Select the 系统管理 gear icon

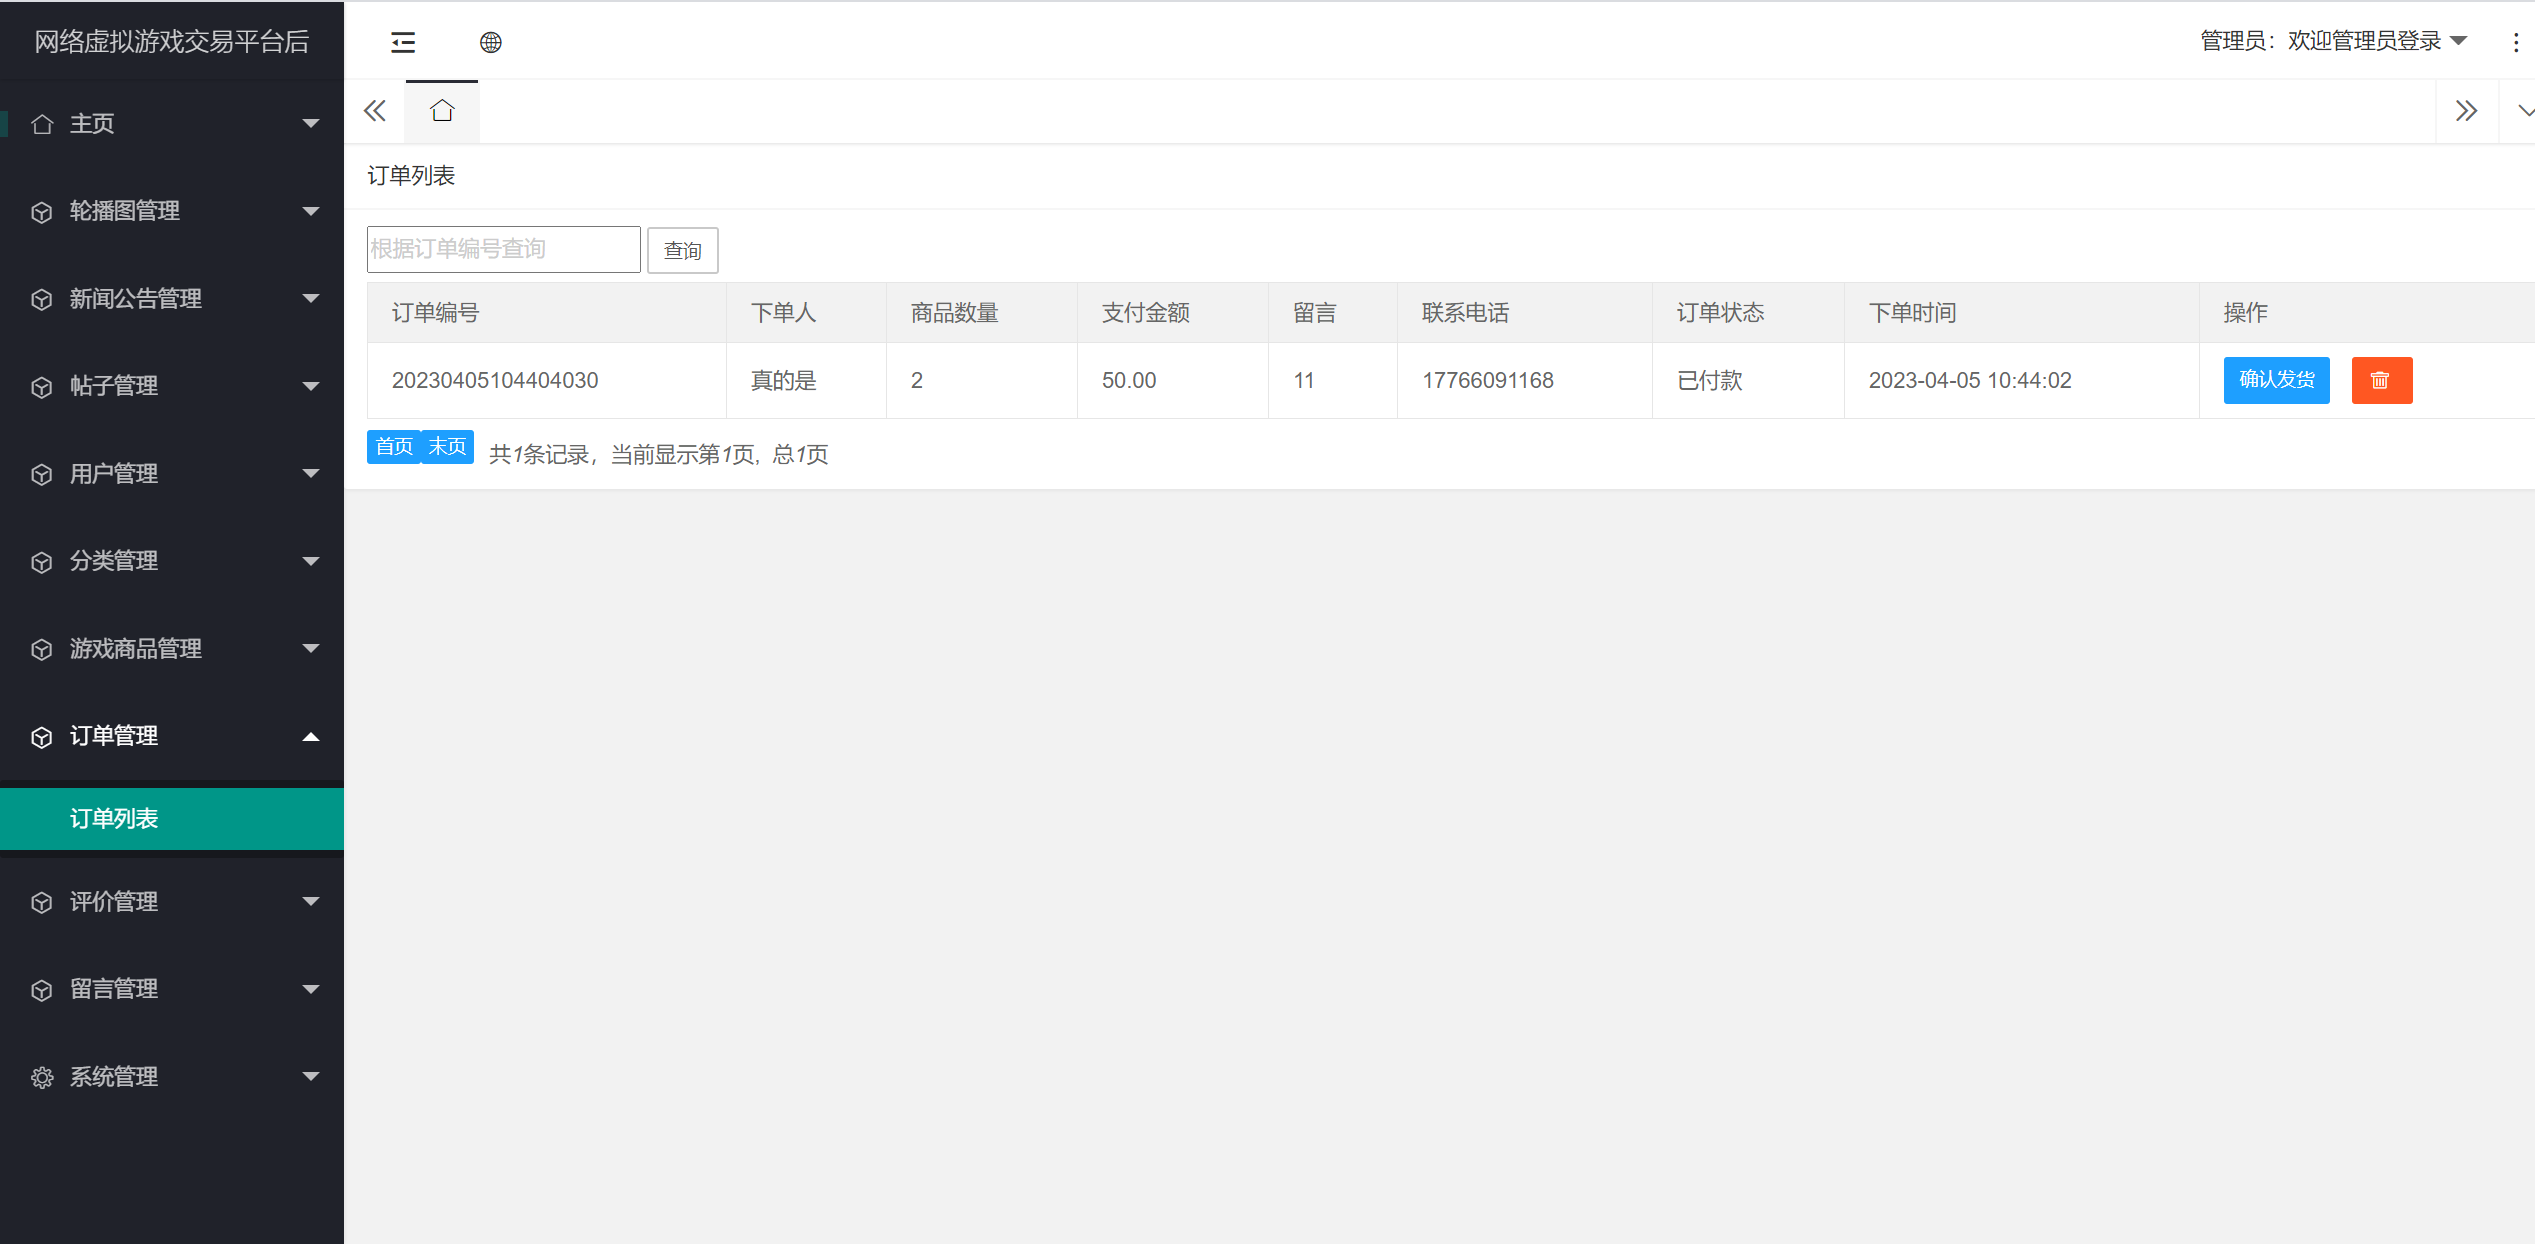[x=41, y=1077]
